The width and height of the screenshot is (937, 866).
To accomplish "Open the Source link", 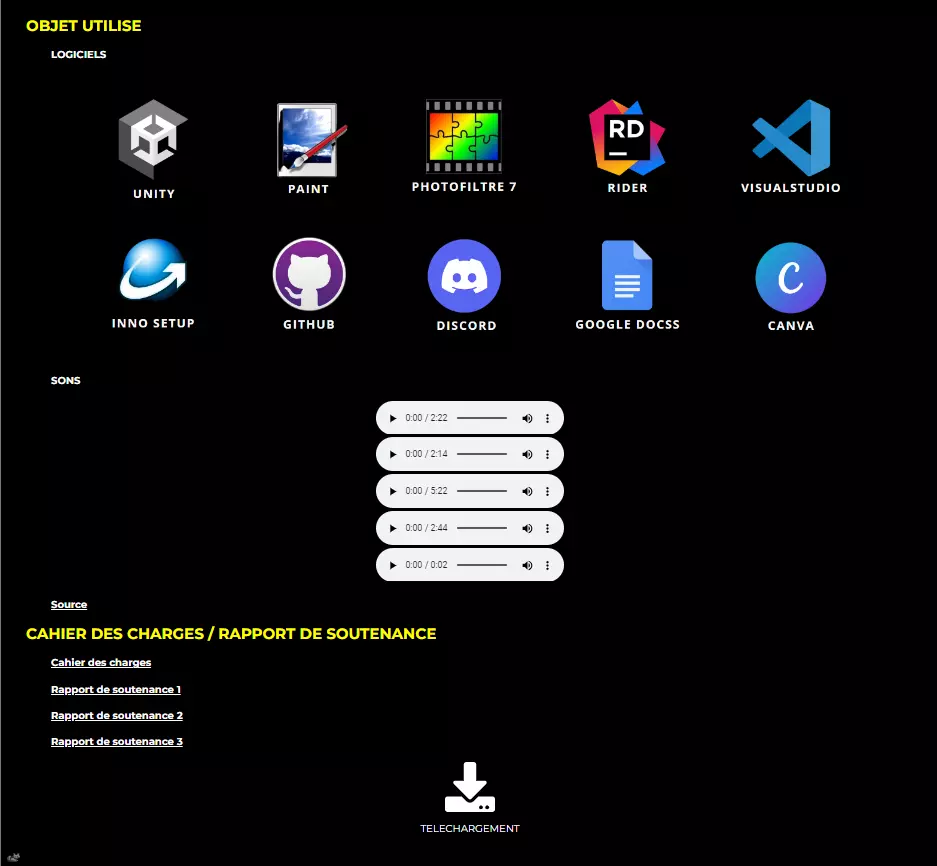I will (69, 604).
